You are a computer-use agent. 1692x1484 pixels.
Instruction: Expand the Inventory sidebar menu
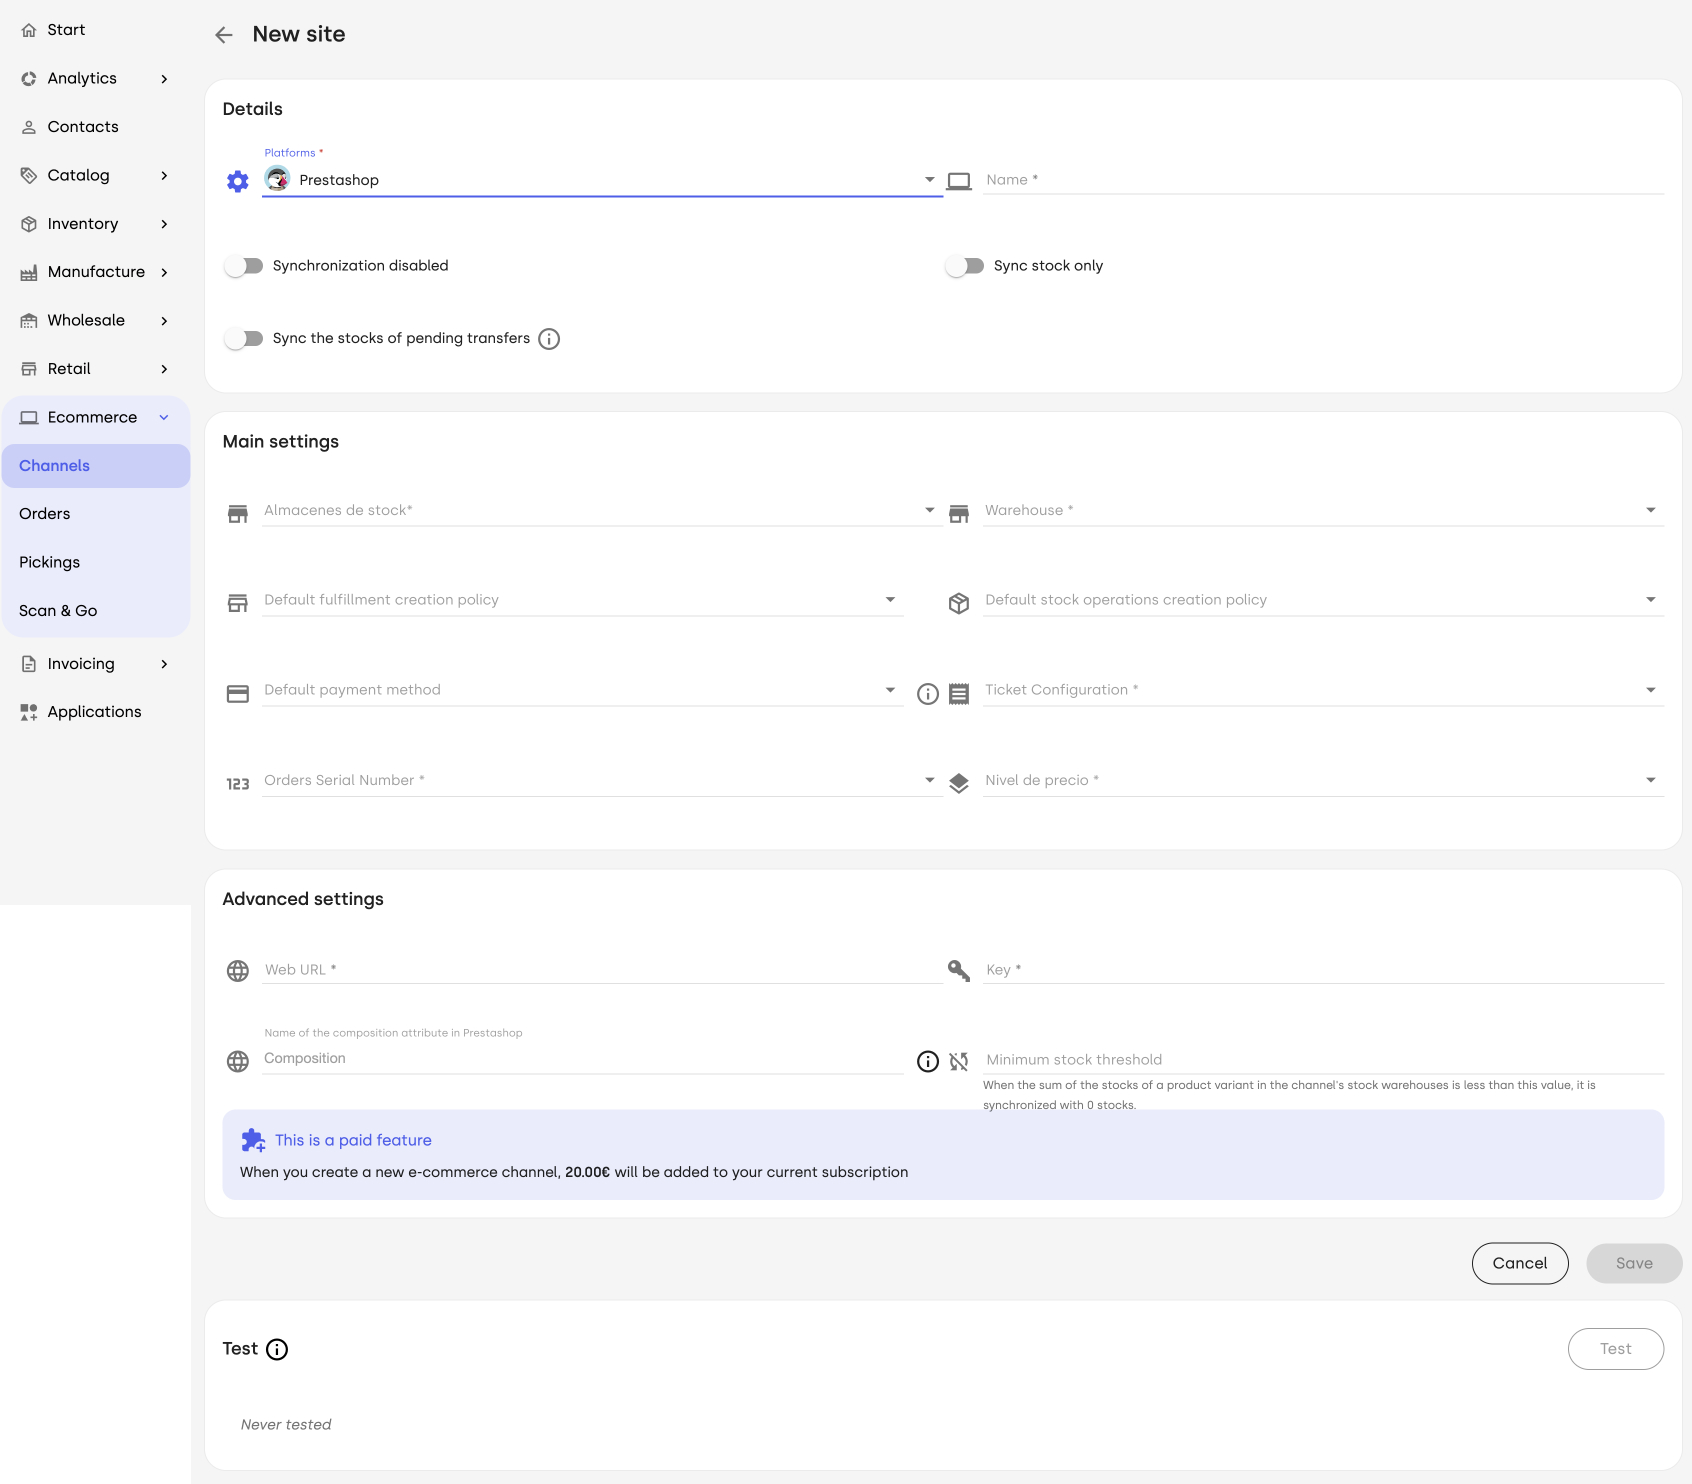pos(96,224)
